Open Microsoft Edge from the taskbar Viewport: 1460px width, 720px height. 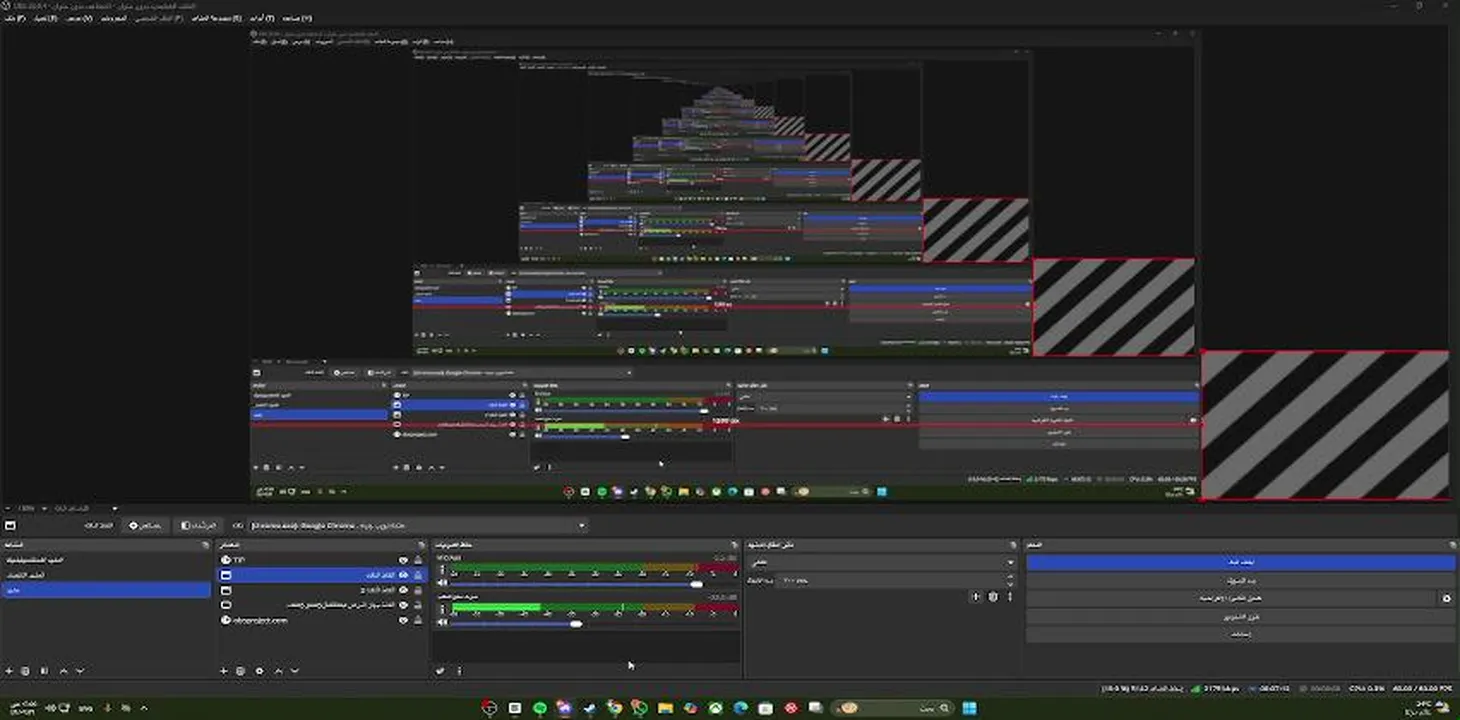[x=741, y=708]
